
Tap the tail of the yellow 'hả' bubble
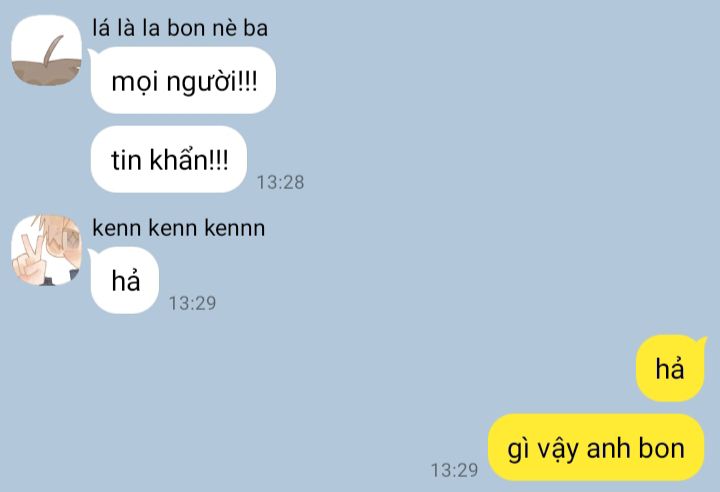[x=702, y=342]
